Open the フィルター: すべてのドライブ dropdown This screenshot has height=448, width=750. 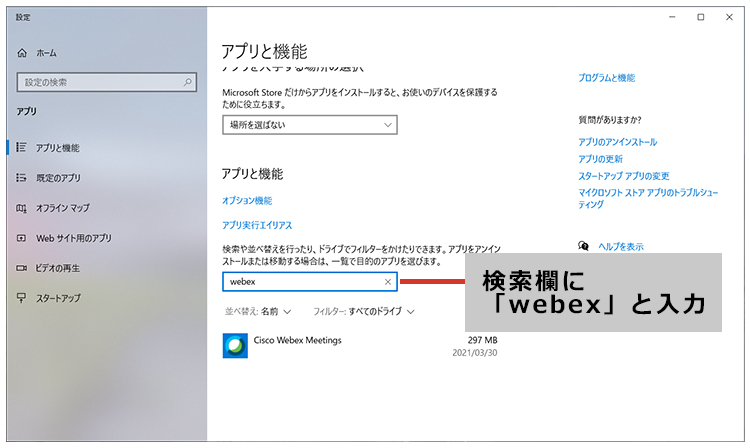[364, 311]
